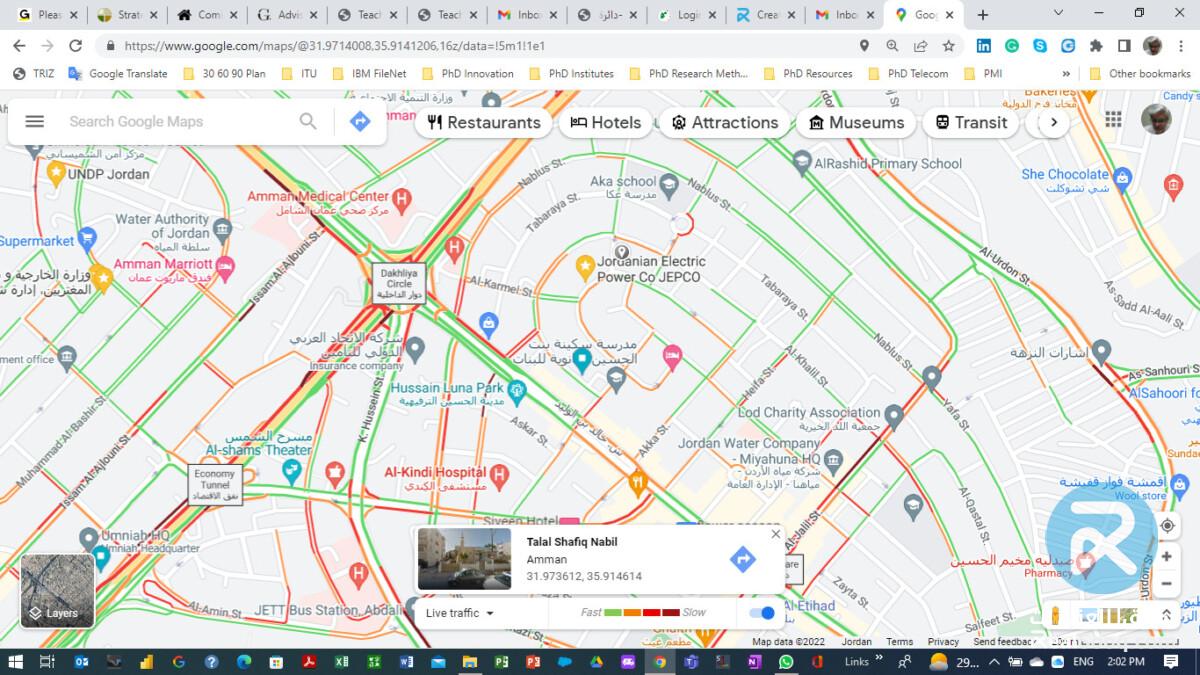Open the Chrome extensions puzzle menu
This screenshot has width=1200, height=675.
coord(1096,46)
